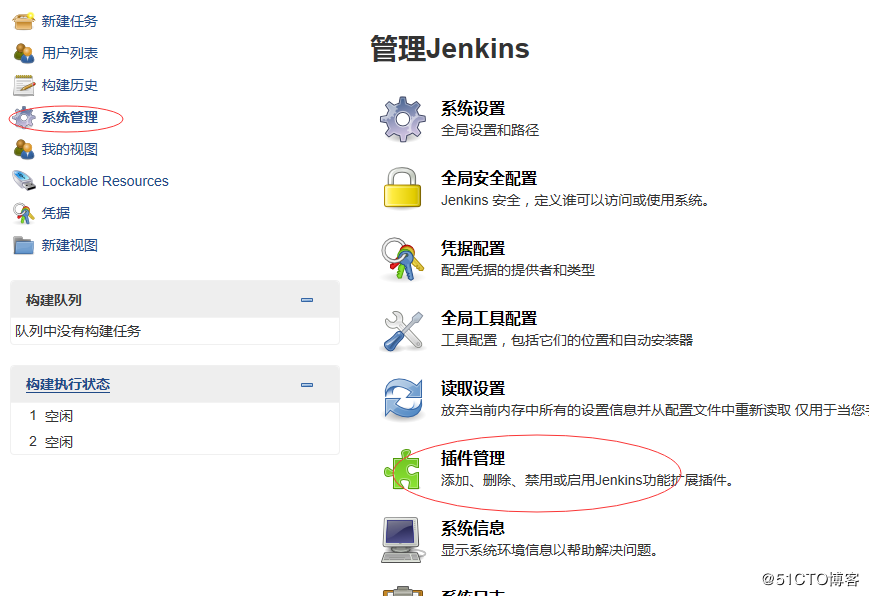
Task: Open 全局工具配置
Action: coord(489,319)
